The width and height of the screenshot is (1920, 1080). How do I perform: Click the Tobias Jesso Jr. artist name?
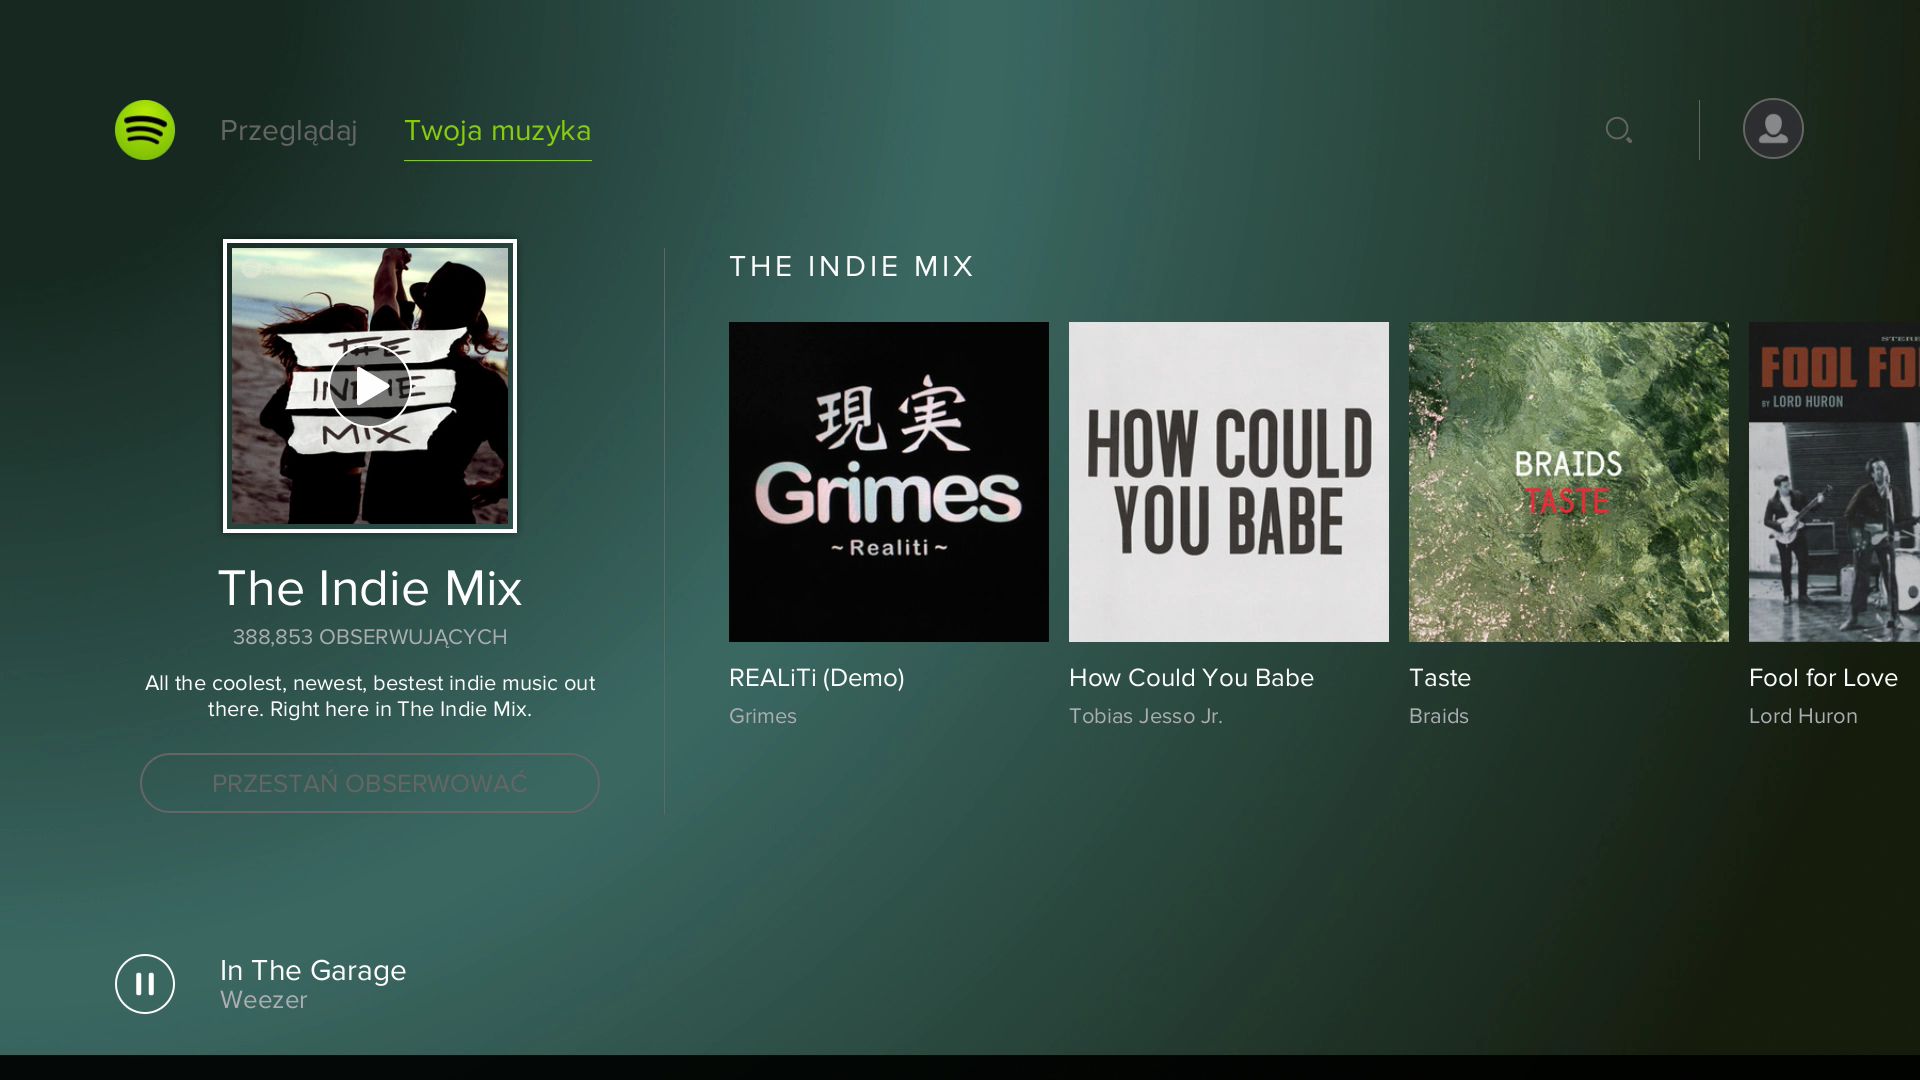tap(1145, 716)
